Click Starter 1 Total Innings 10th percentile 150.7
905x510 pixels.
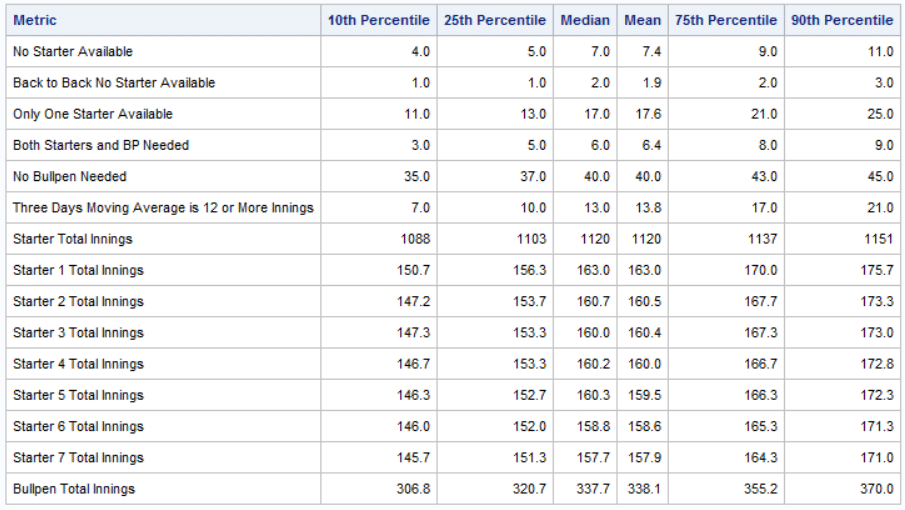click(x=413, y=270)
